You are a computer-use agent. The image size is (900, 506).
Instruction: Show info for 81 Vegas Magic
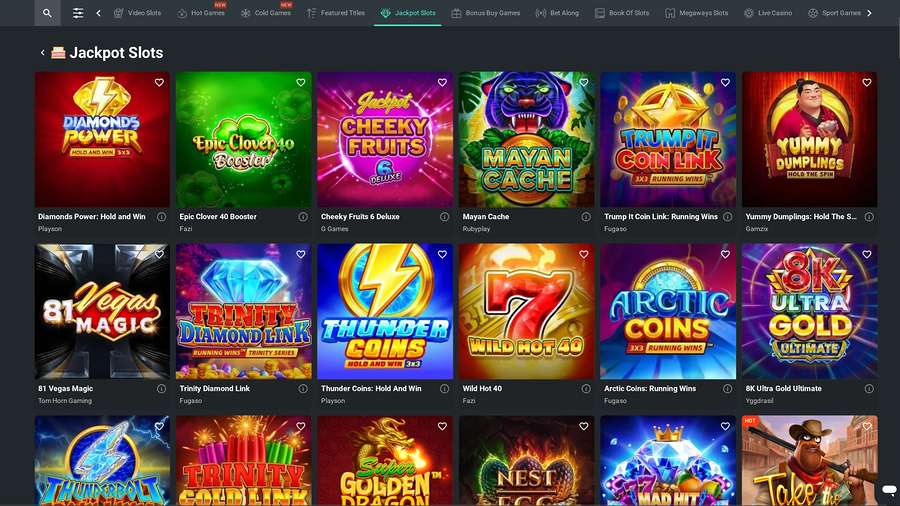coord(161,389)
